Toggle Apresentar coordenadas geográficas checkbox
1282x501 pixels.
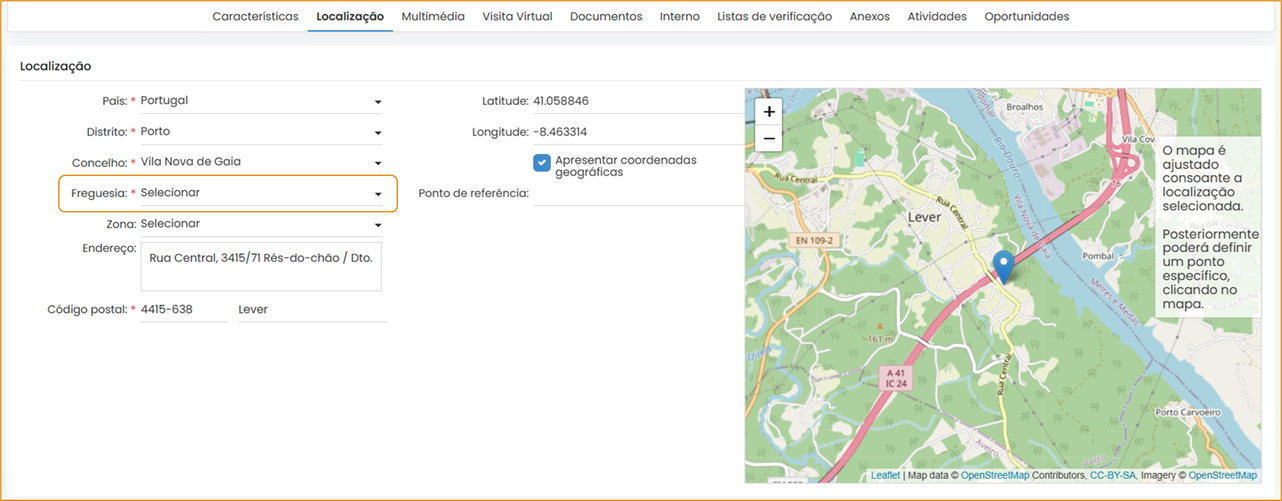542,162
